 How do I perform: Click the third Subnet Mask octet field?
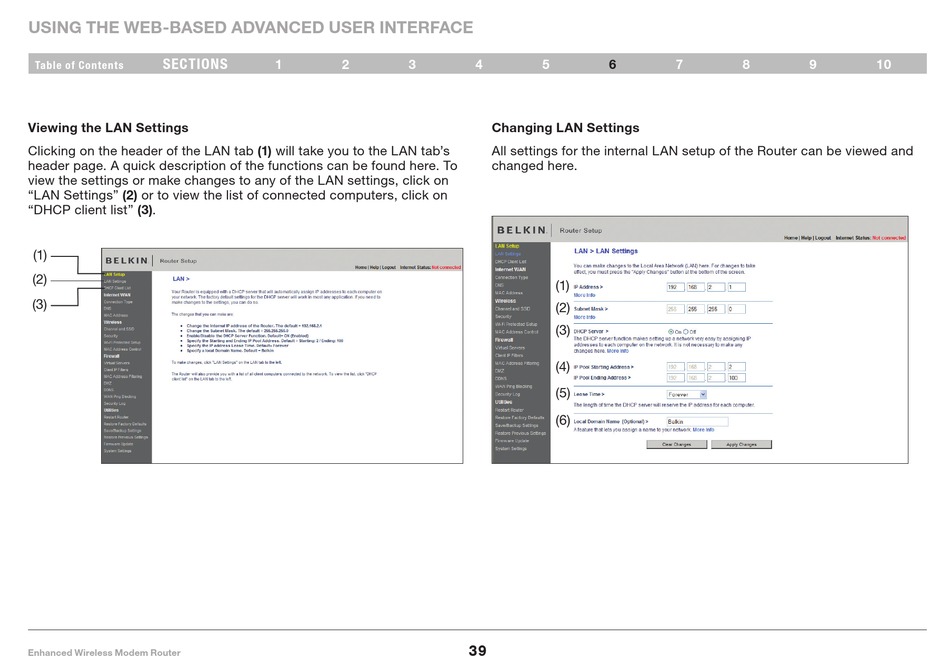click(716, 309)
